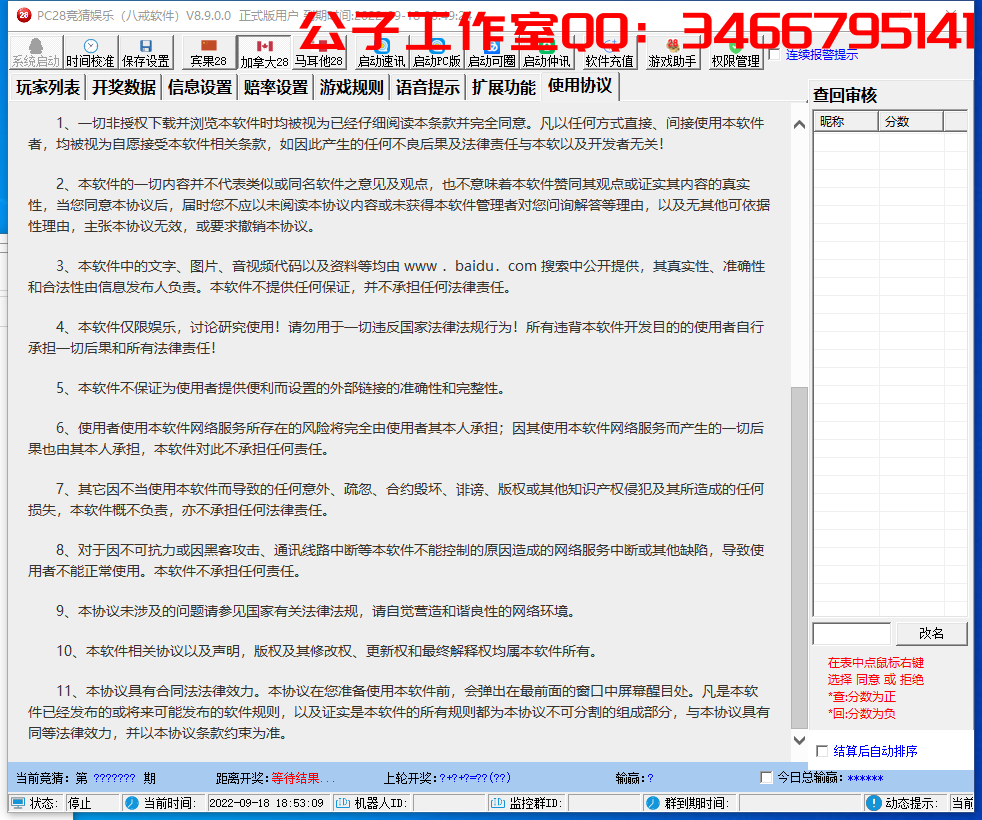
Task: Click the clock icon beside 群到期时间
Action: (x=653, y=803)
